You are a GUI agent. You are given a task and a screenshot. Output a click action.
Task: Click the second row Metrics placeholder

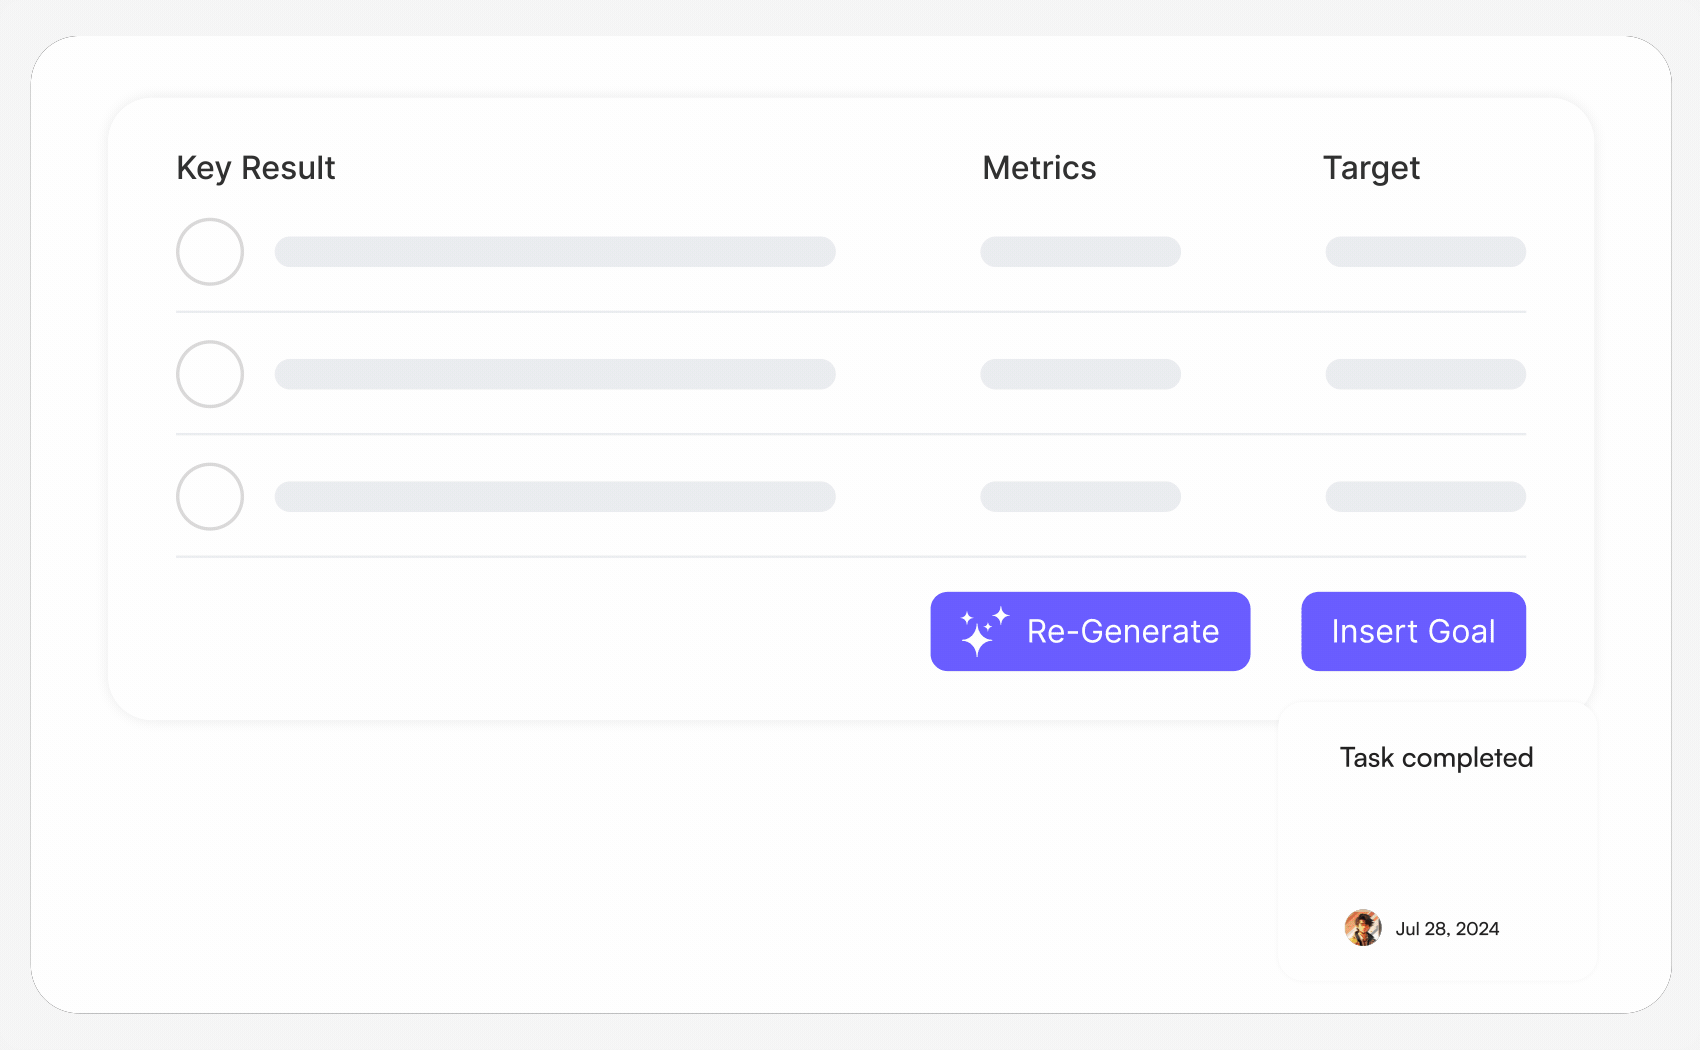(x=1080, y=374)
